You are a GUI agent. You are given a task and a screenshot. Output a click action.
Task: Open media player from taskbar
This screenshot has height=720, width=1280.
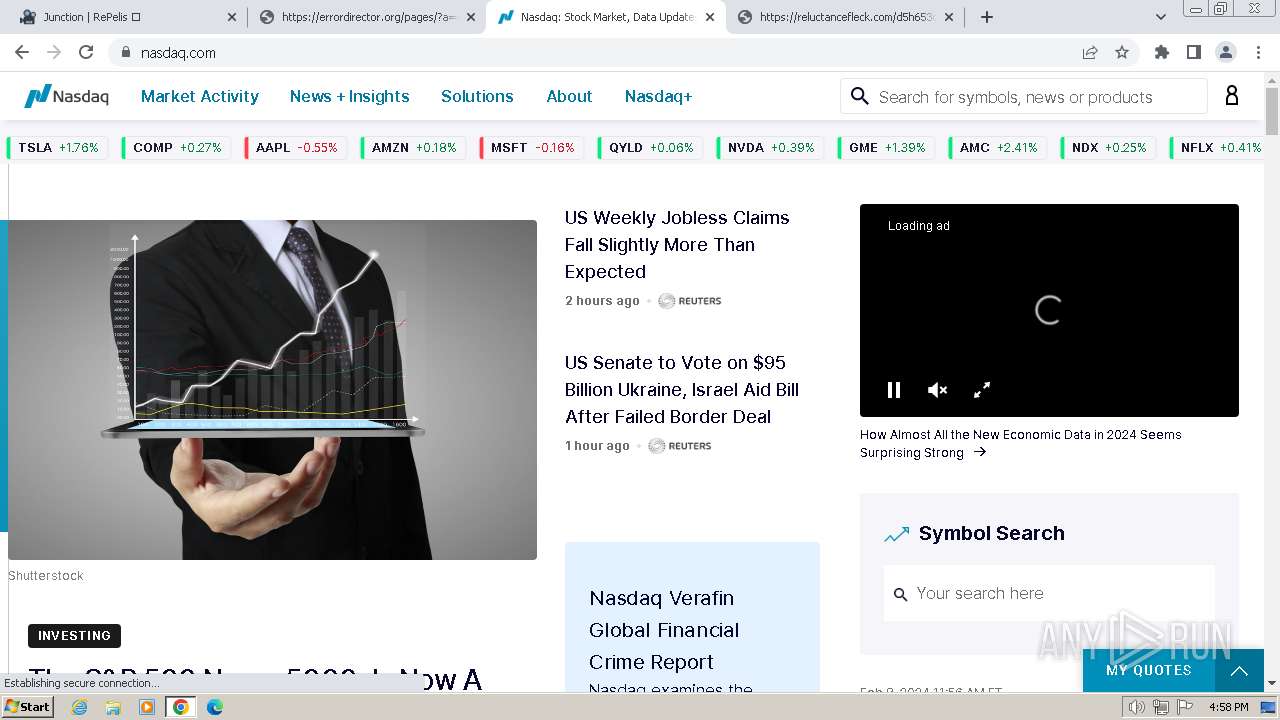click(147, 707)
